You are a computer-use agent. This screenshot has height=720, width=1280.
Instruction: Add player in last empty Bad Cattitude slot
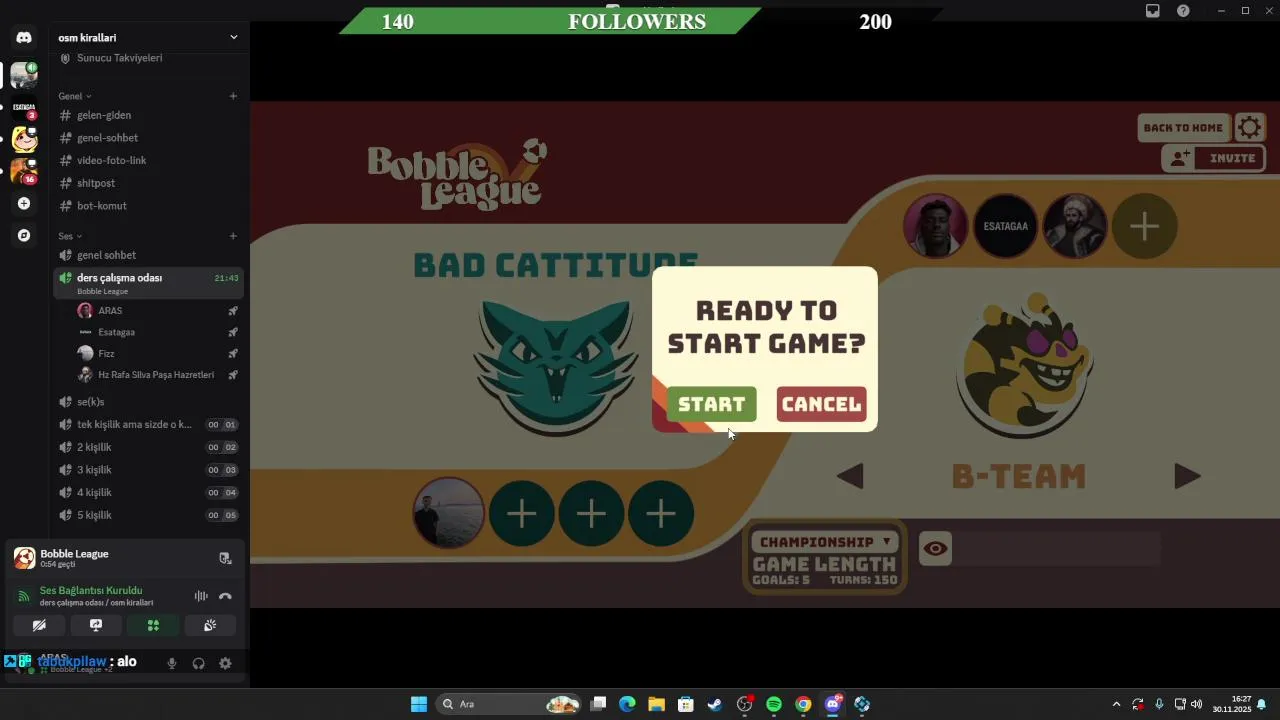(x=660, y=514)
